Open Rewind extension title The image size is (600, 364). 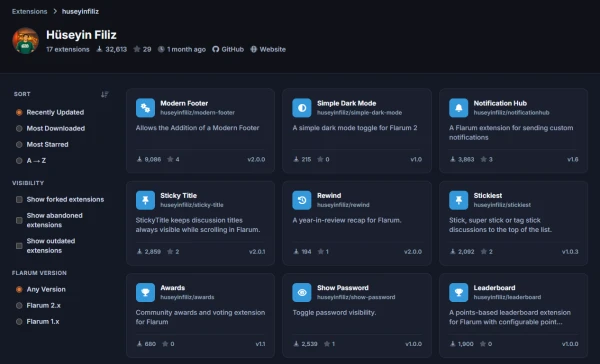[329, 196]
